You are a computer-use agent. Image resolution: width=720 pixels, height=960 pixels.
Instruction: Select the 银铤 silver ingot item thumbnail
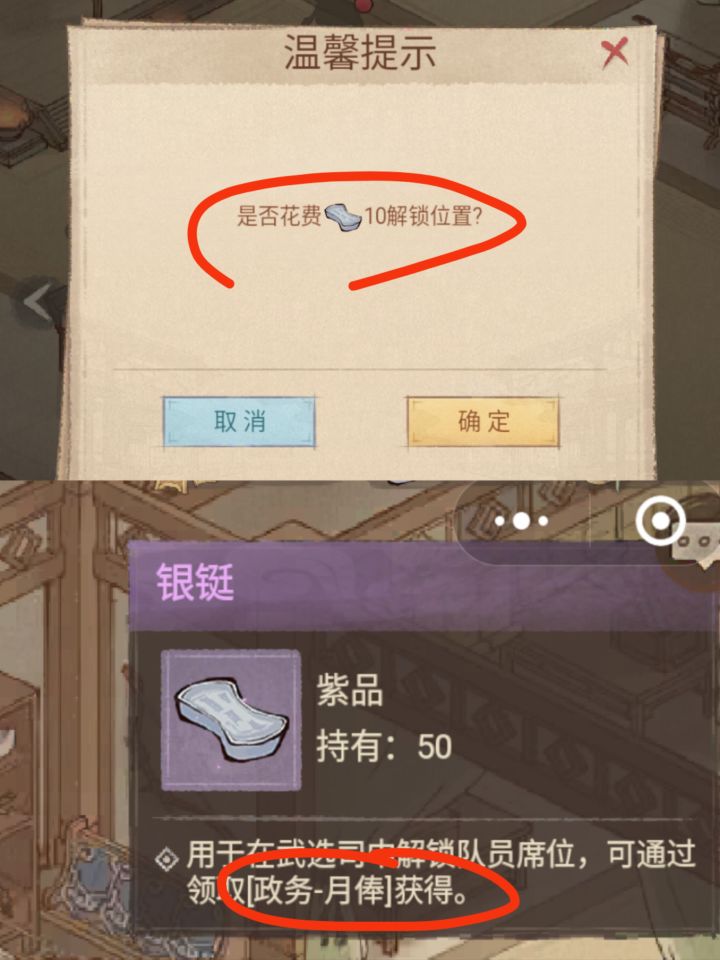tap(231, 720)
